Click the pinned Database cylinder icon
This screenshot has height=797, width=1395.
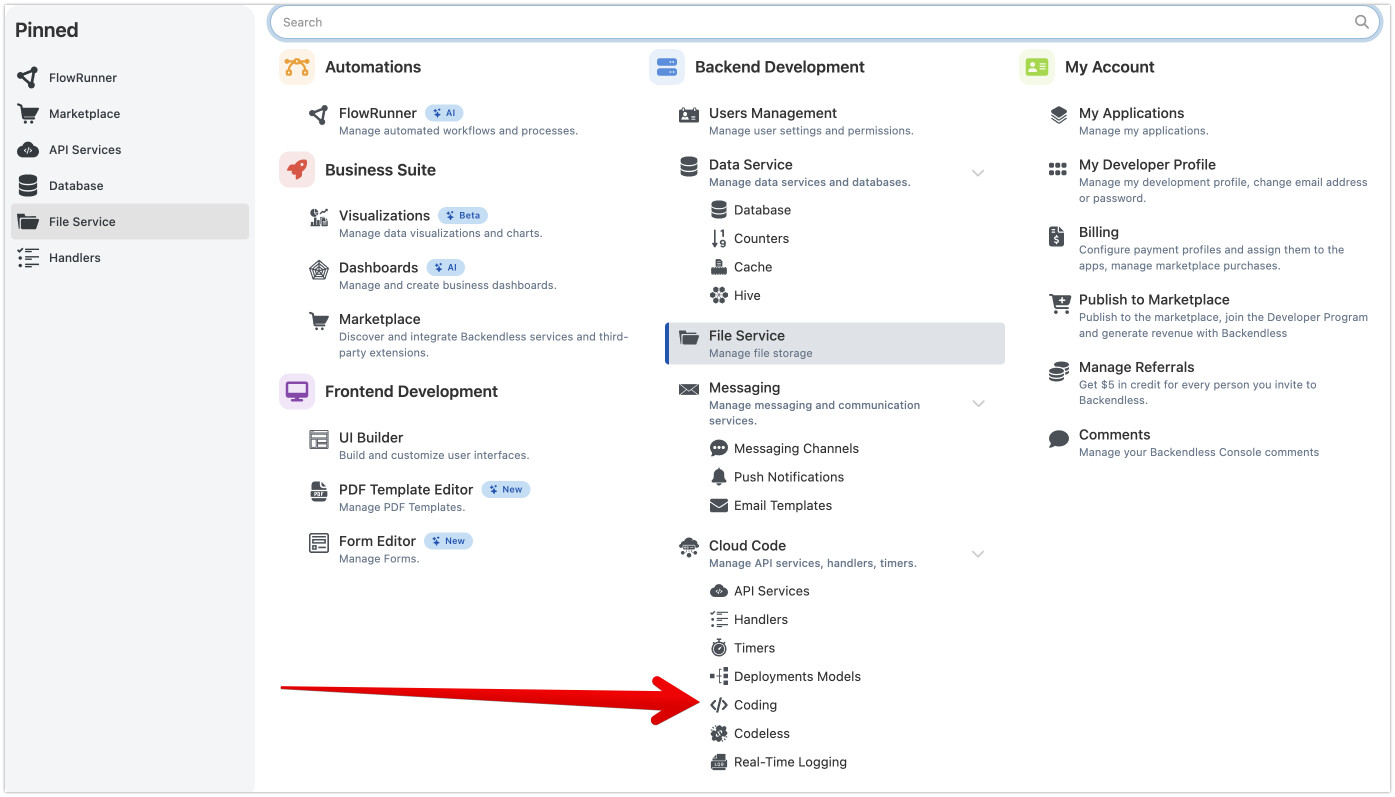[x=28, y=186]
